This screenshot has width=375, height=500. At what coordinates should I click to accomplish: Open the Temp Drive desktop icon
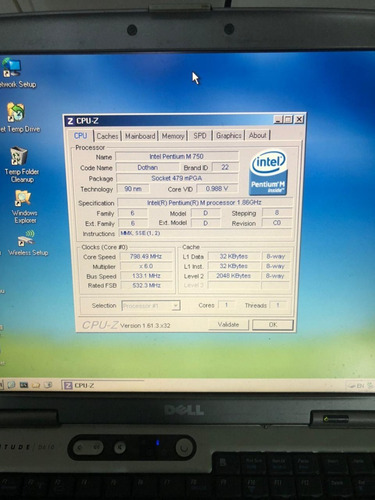[x=16, y=112]
